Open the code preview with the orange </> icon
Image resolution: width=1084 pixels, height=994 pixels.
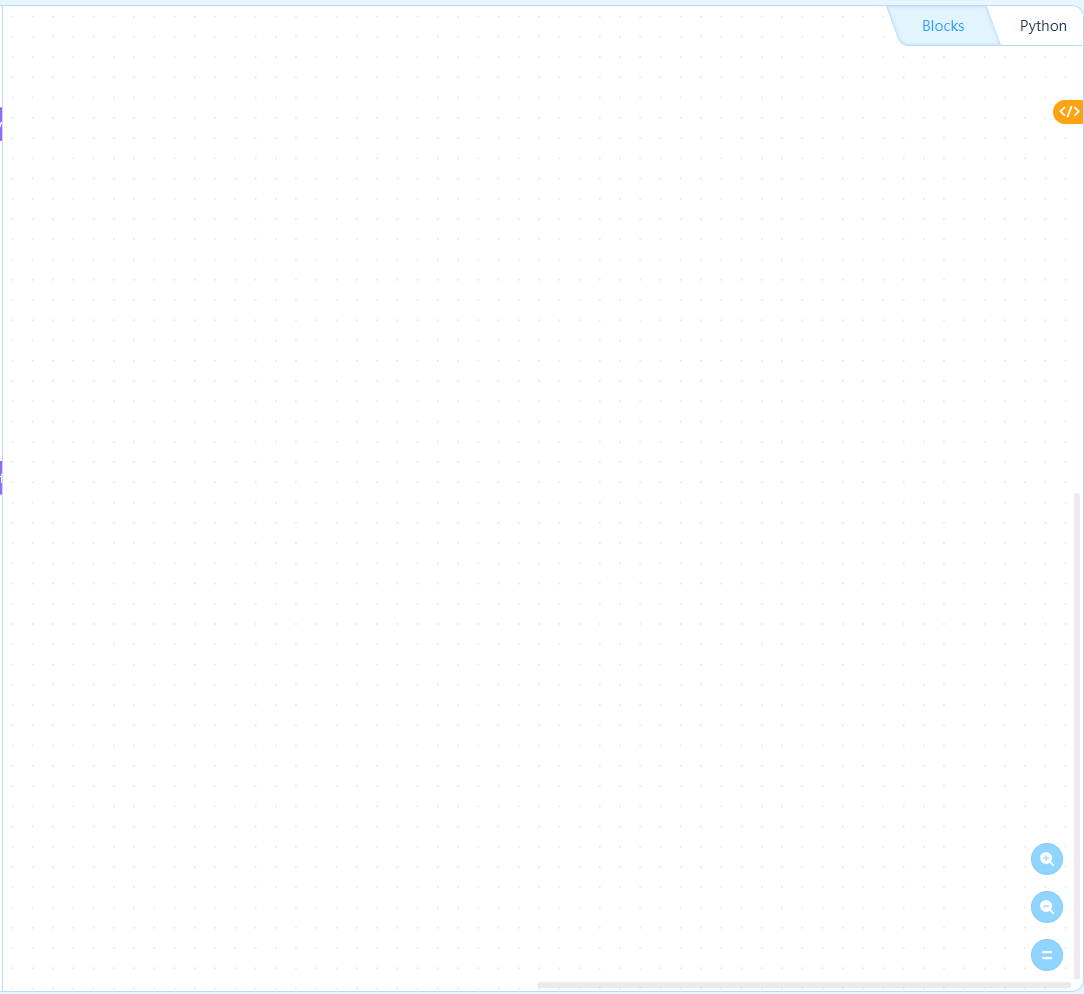(1068, 111)
